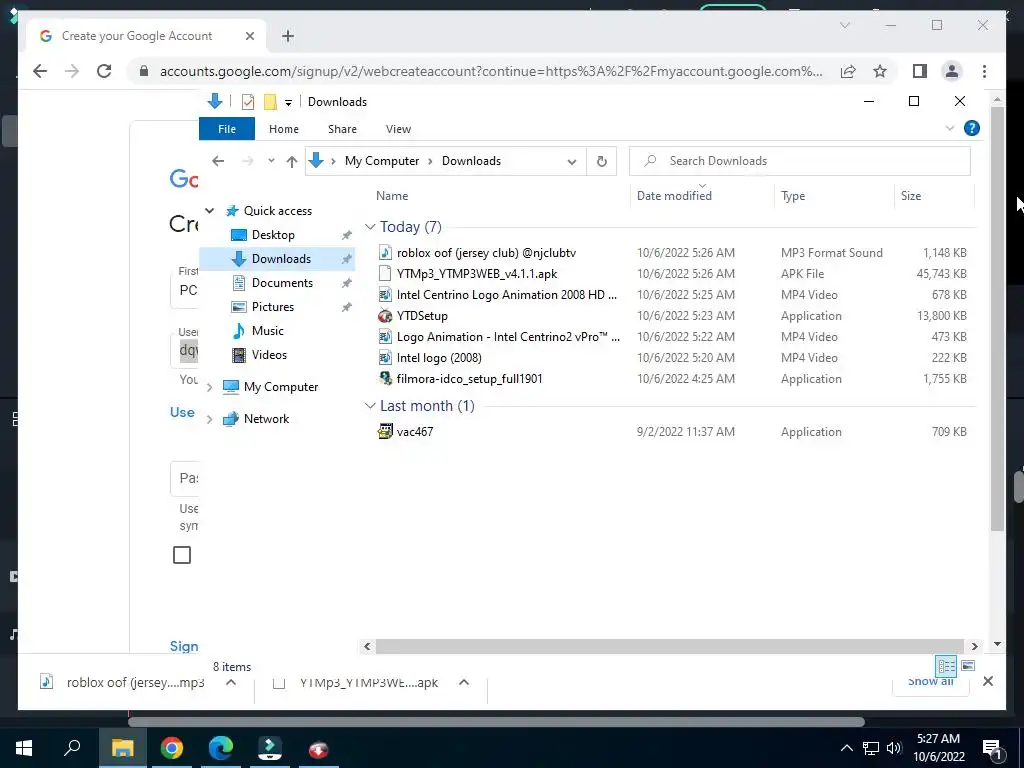This screenshot has width=1024, height=768.
Task: Share this page from the Chrome address bar
Action: coord(848,71)
